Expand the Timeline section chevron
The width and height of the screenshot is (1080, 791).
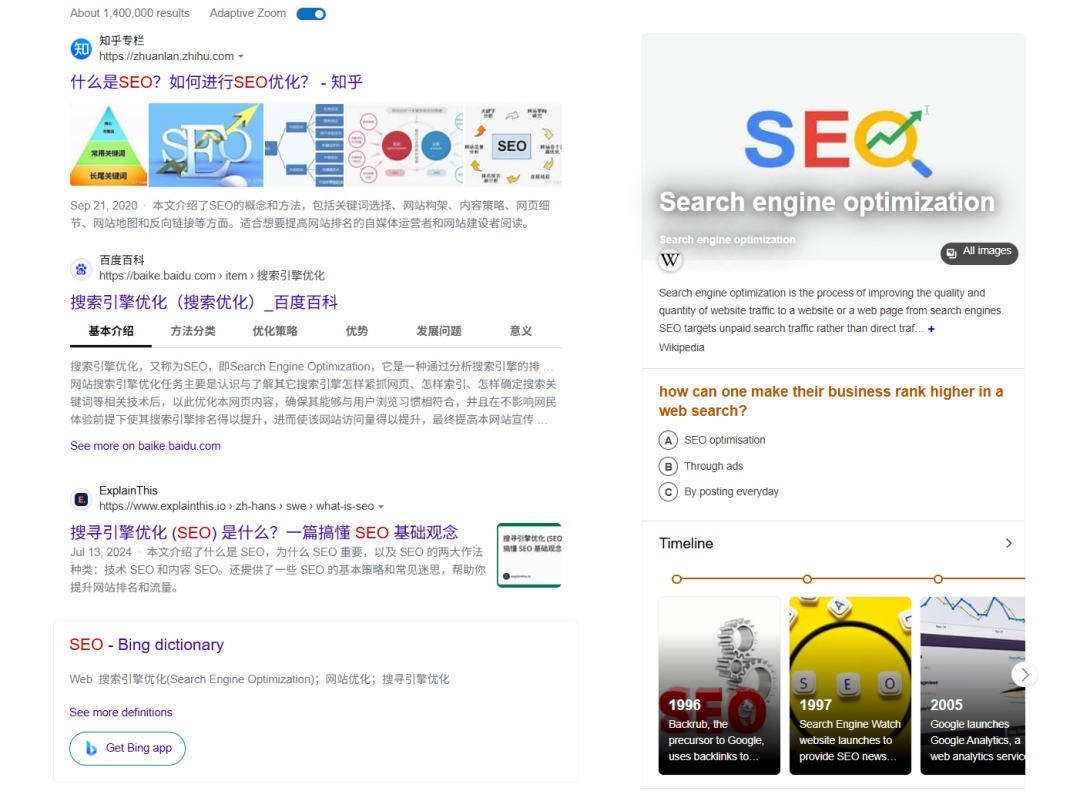[1008, 543]
